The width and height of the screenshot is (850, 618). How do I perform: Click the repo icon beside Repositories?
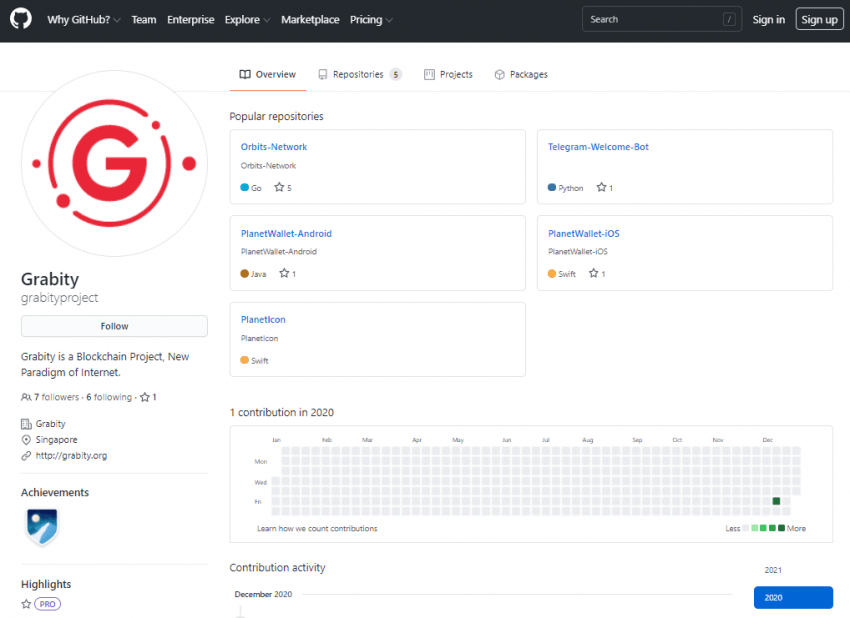[323, 74]
